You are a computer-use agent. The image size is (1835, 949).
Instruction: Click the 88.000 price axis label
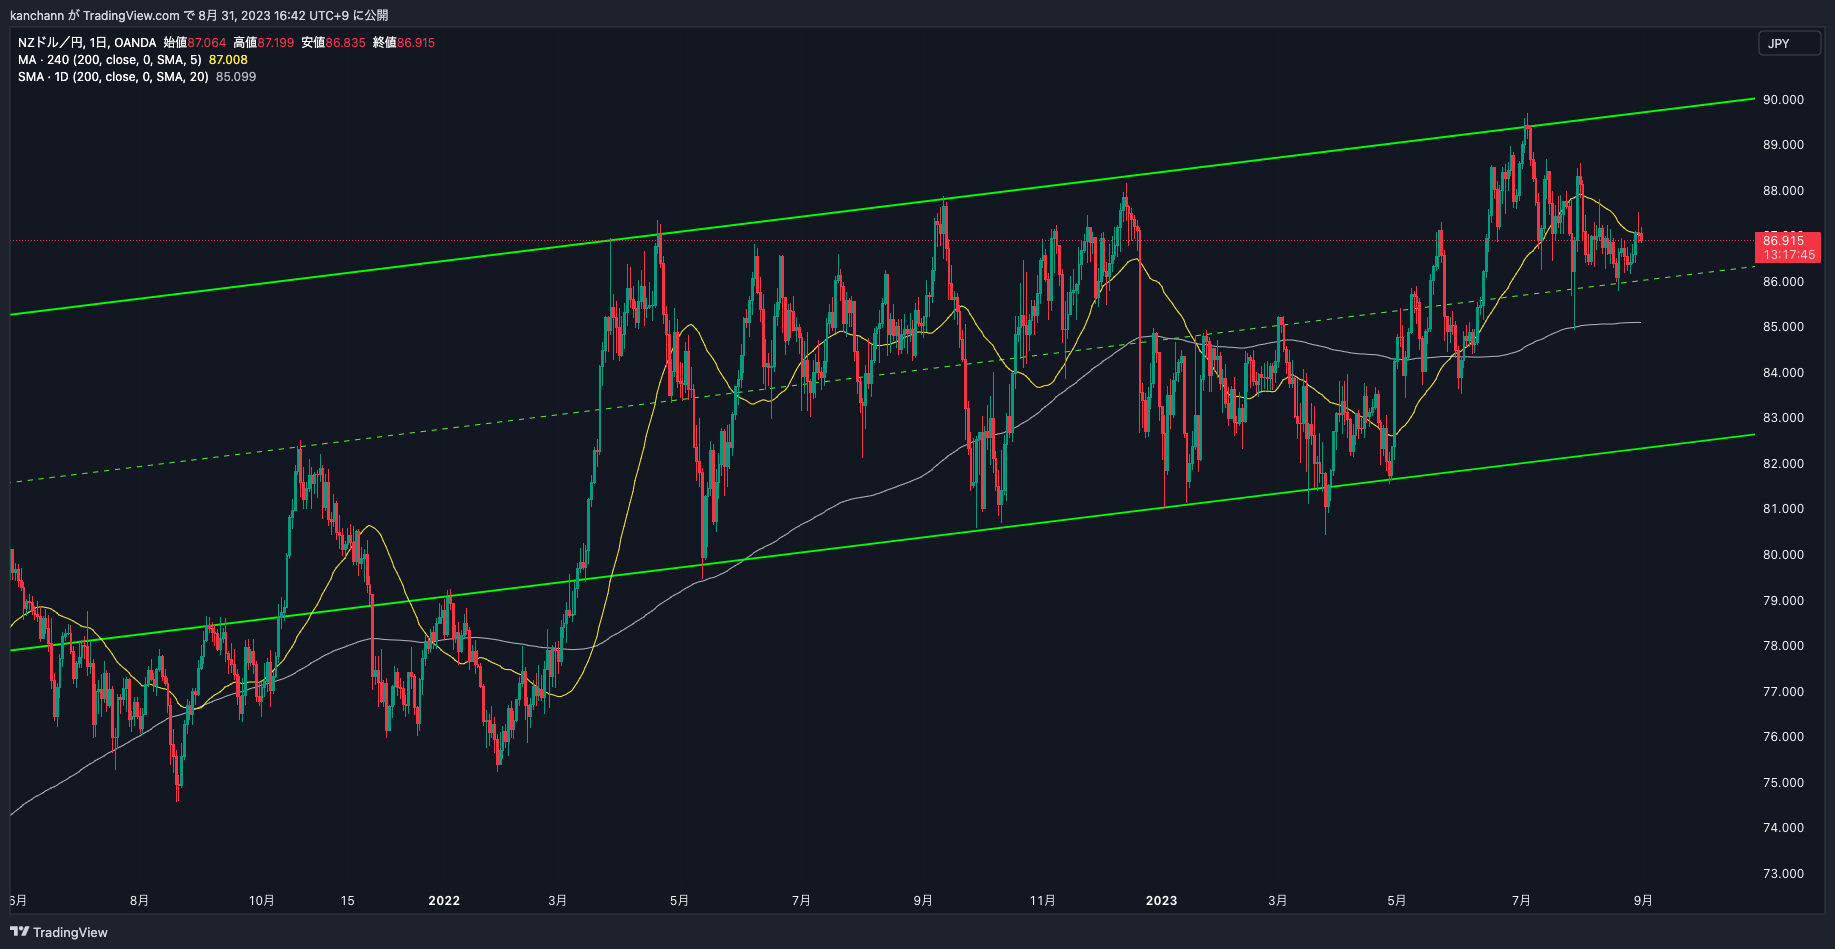[x=1783, y=191]
